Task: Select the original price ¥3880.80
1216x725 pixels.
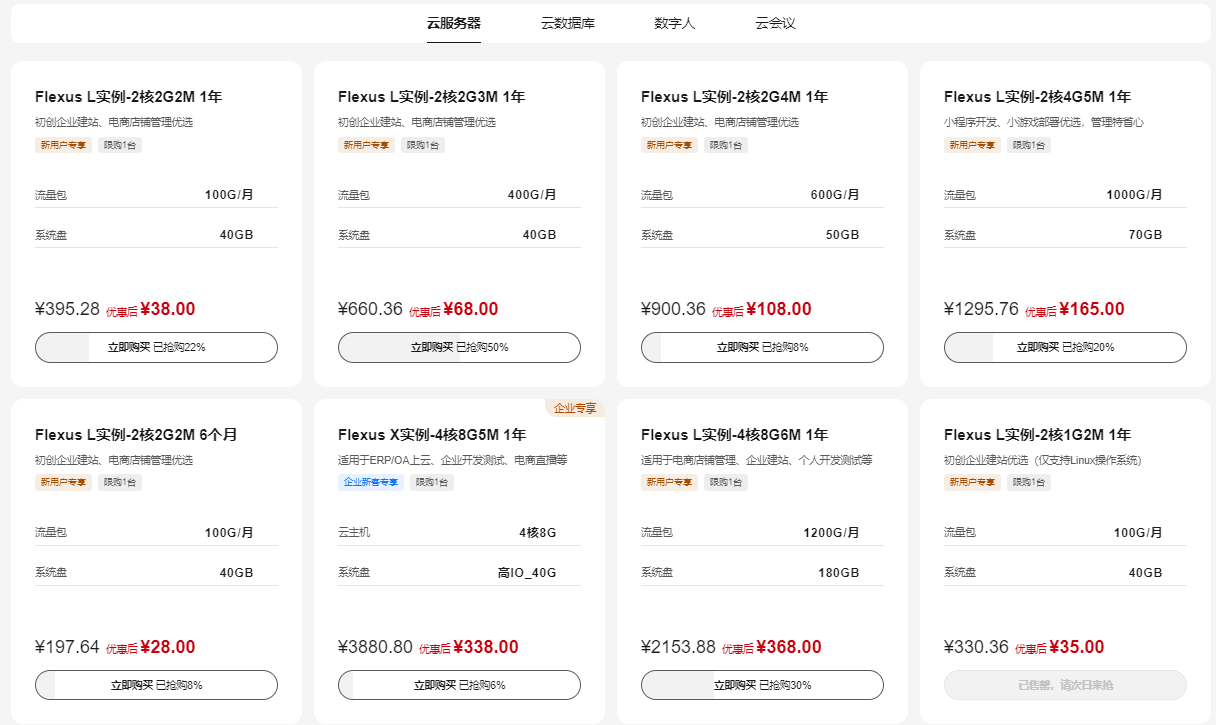Action: point(375,647)
